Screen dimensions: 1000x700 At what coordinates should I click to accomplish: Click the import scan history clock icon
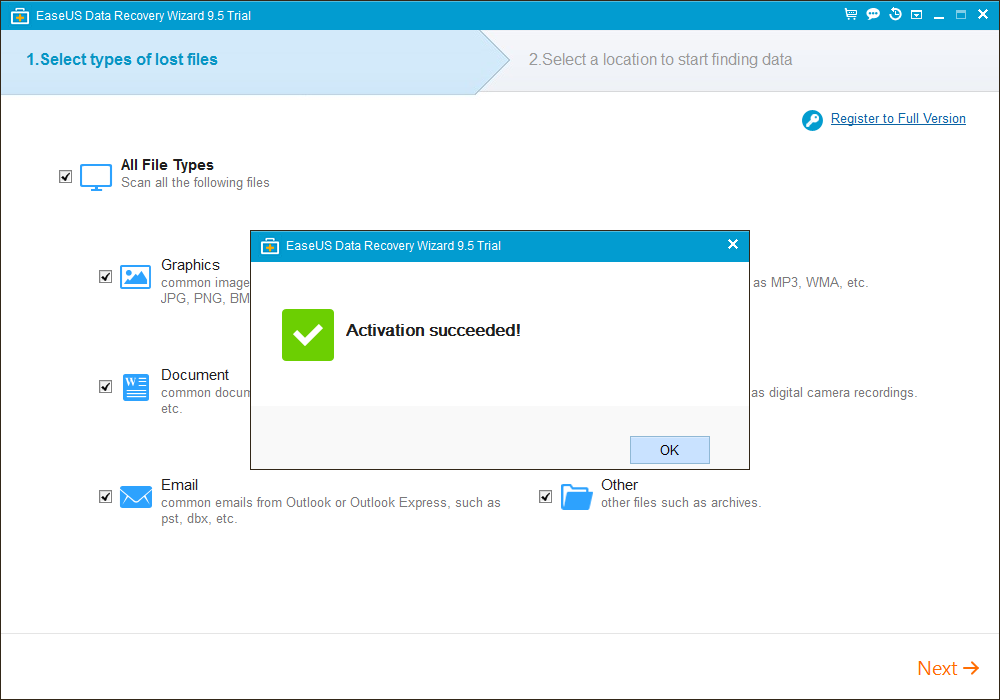pos(895,14)
